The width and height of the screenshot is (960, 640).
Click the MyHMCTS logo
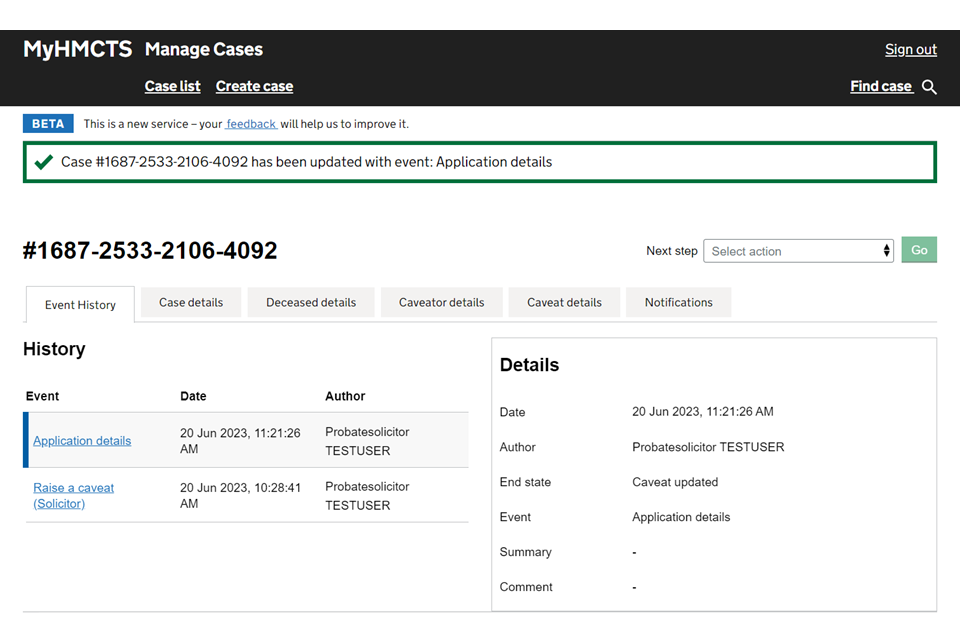(x=77, y=49)
